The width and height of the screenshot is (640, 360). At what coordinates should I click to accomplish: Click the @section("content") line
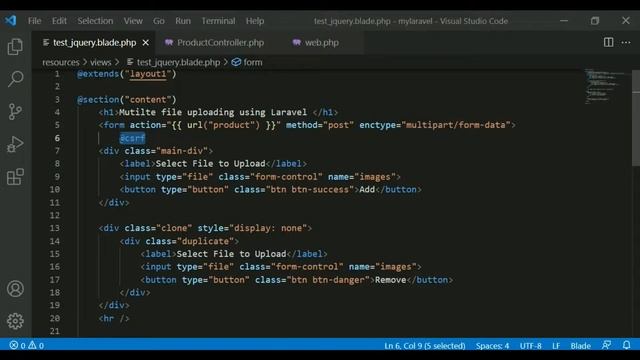tap(127, 100)
